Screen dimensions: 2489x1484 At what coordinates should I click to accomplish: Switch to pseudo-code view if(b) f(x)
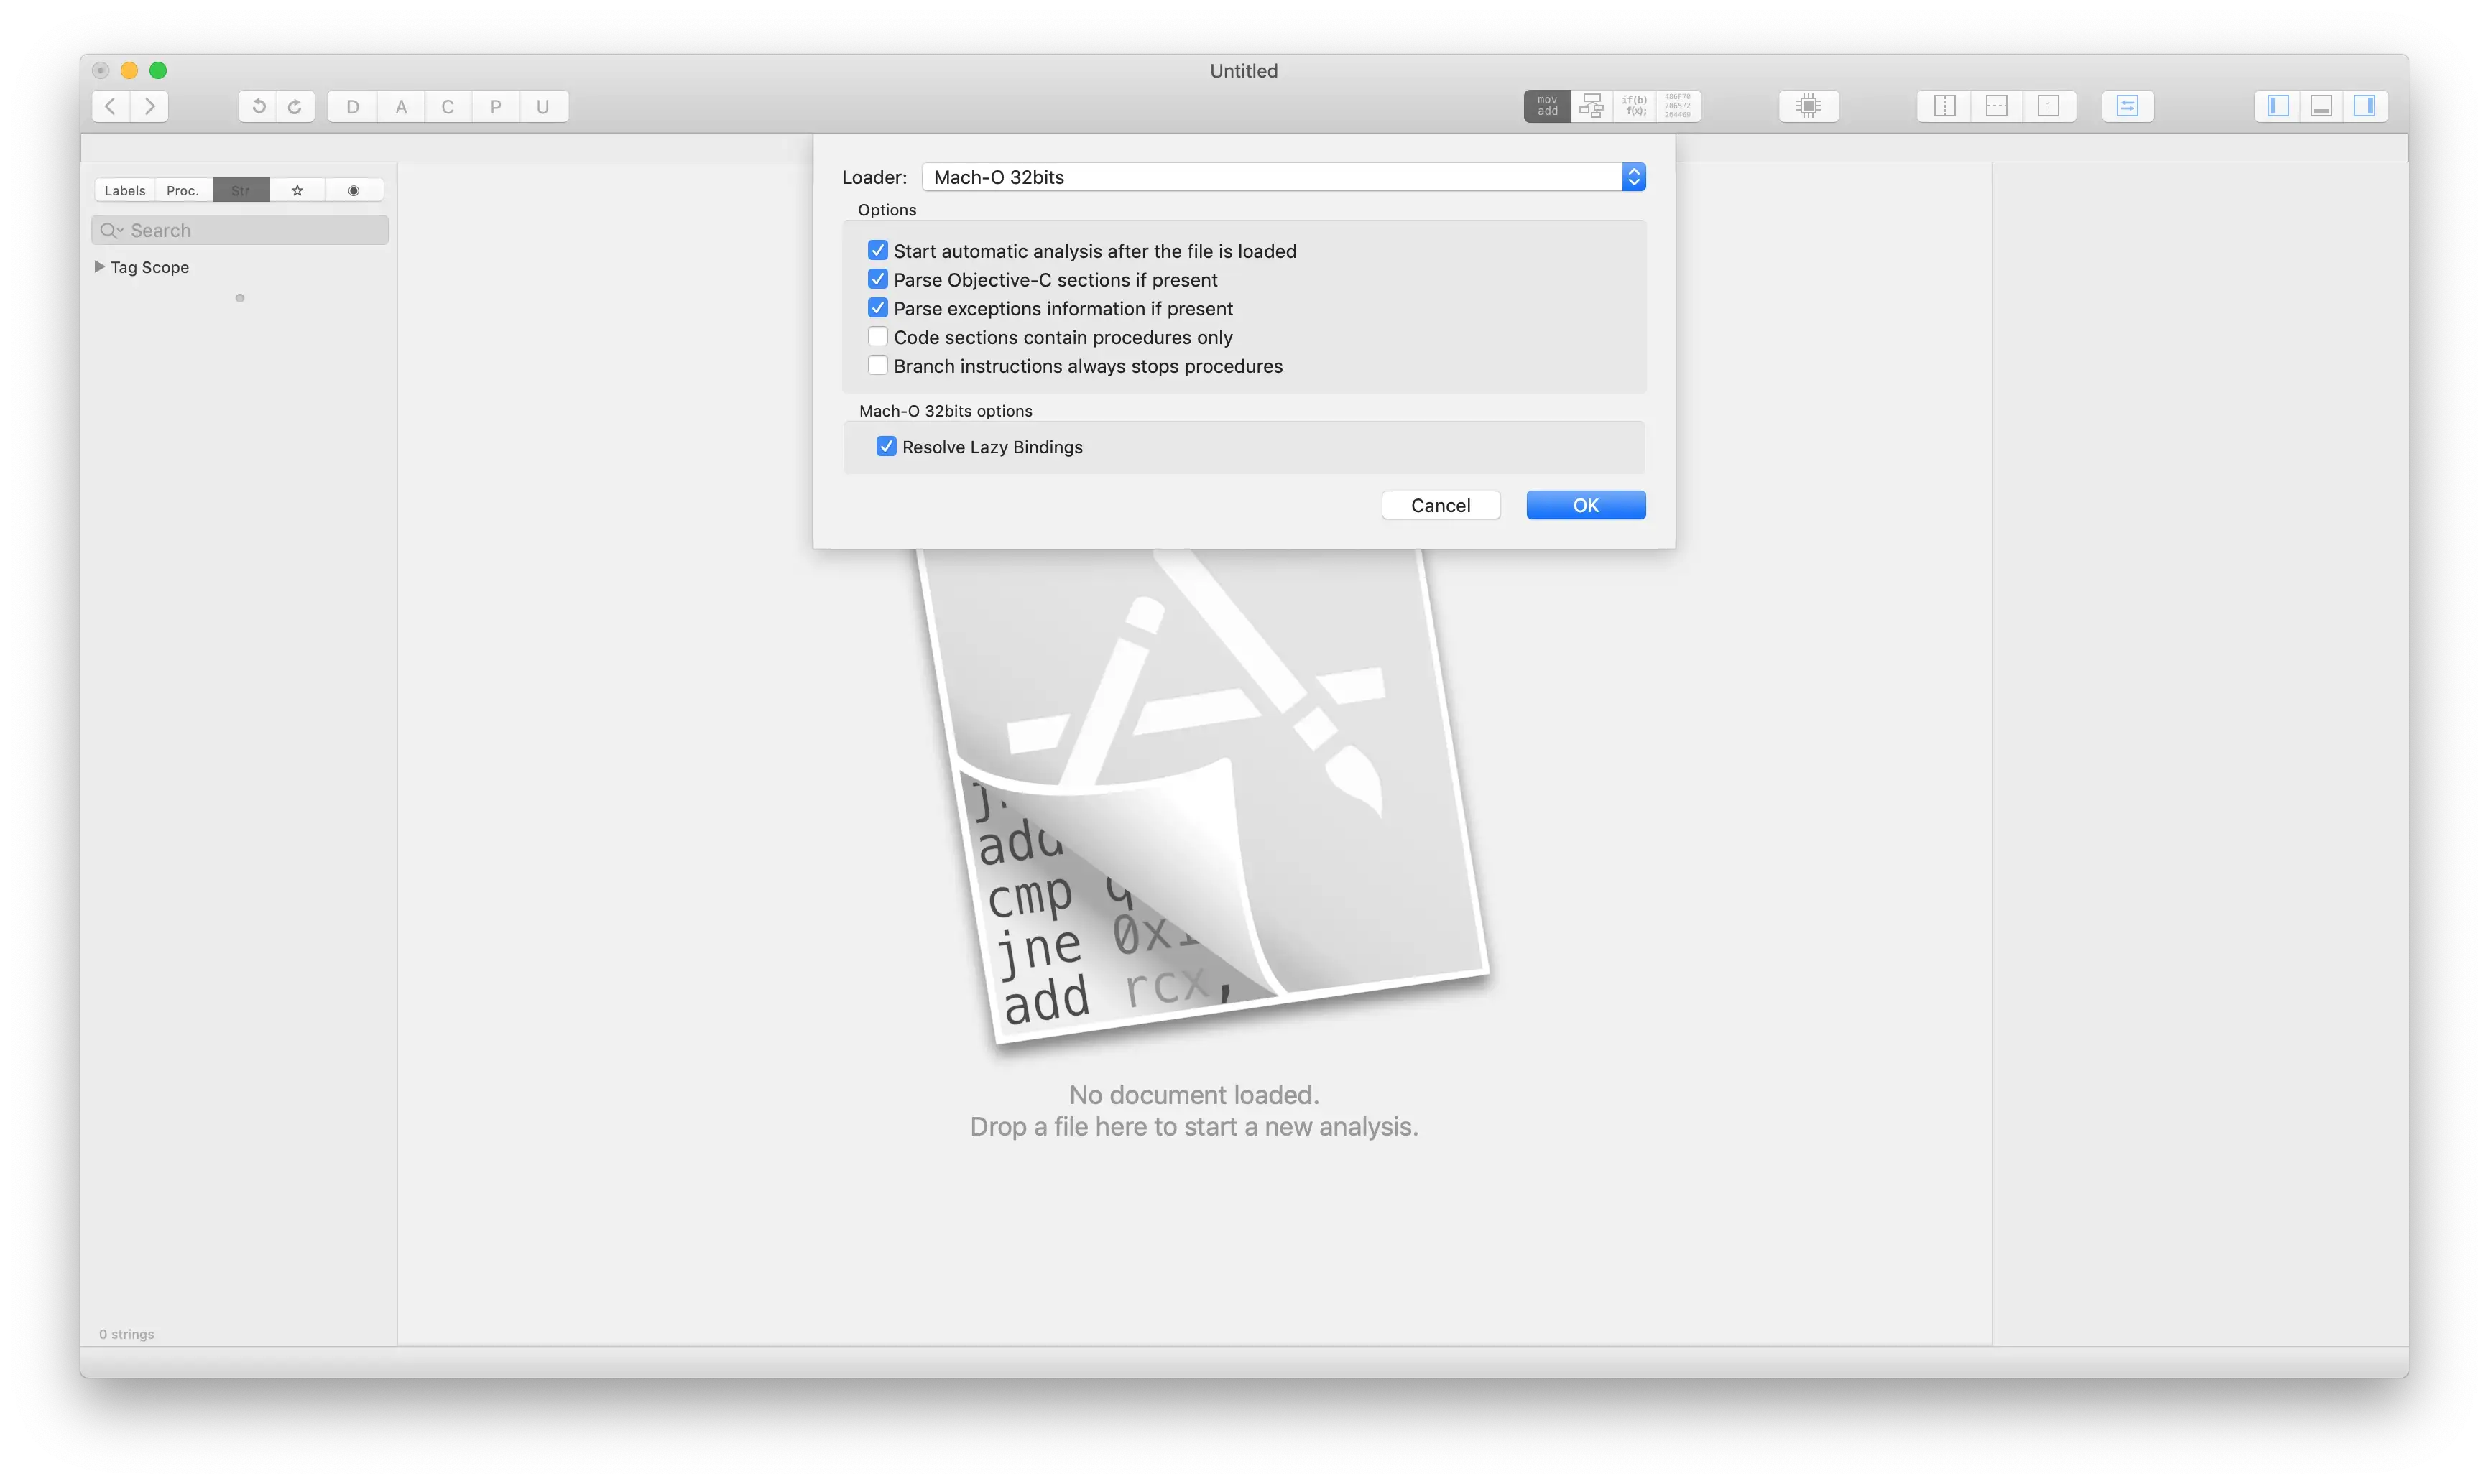[1634, 106]
